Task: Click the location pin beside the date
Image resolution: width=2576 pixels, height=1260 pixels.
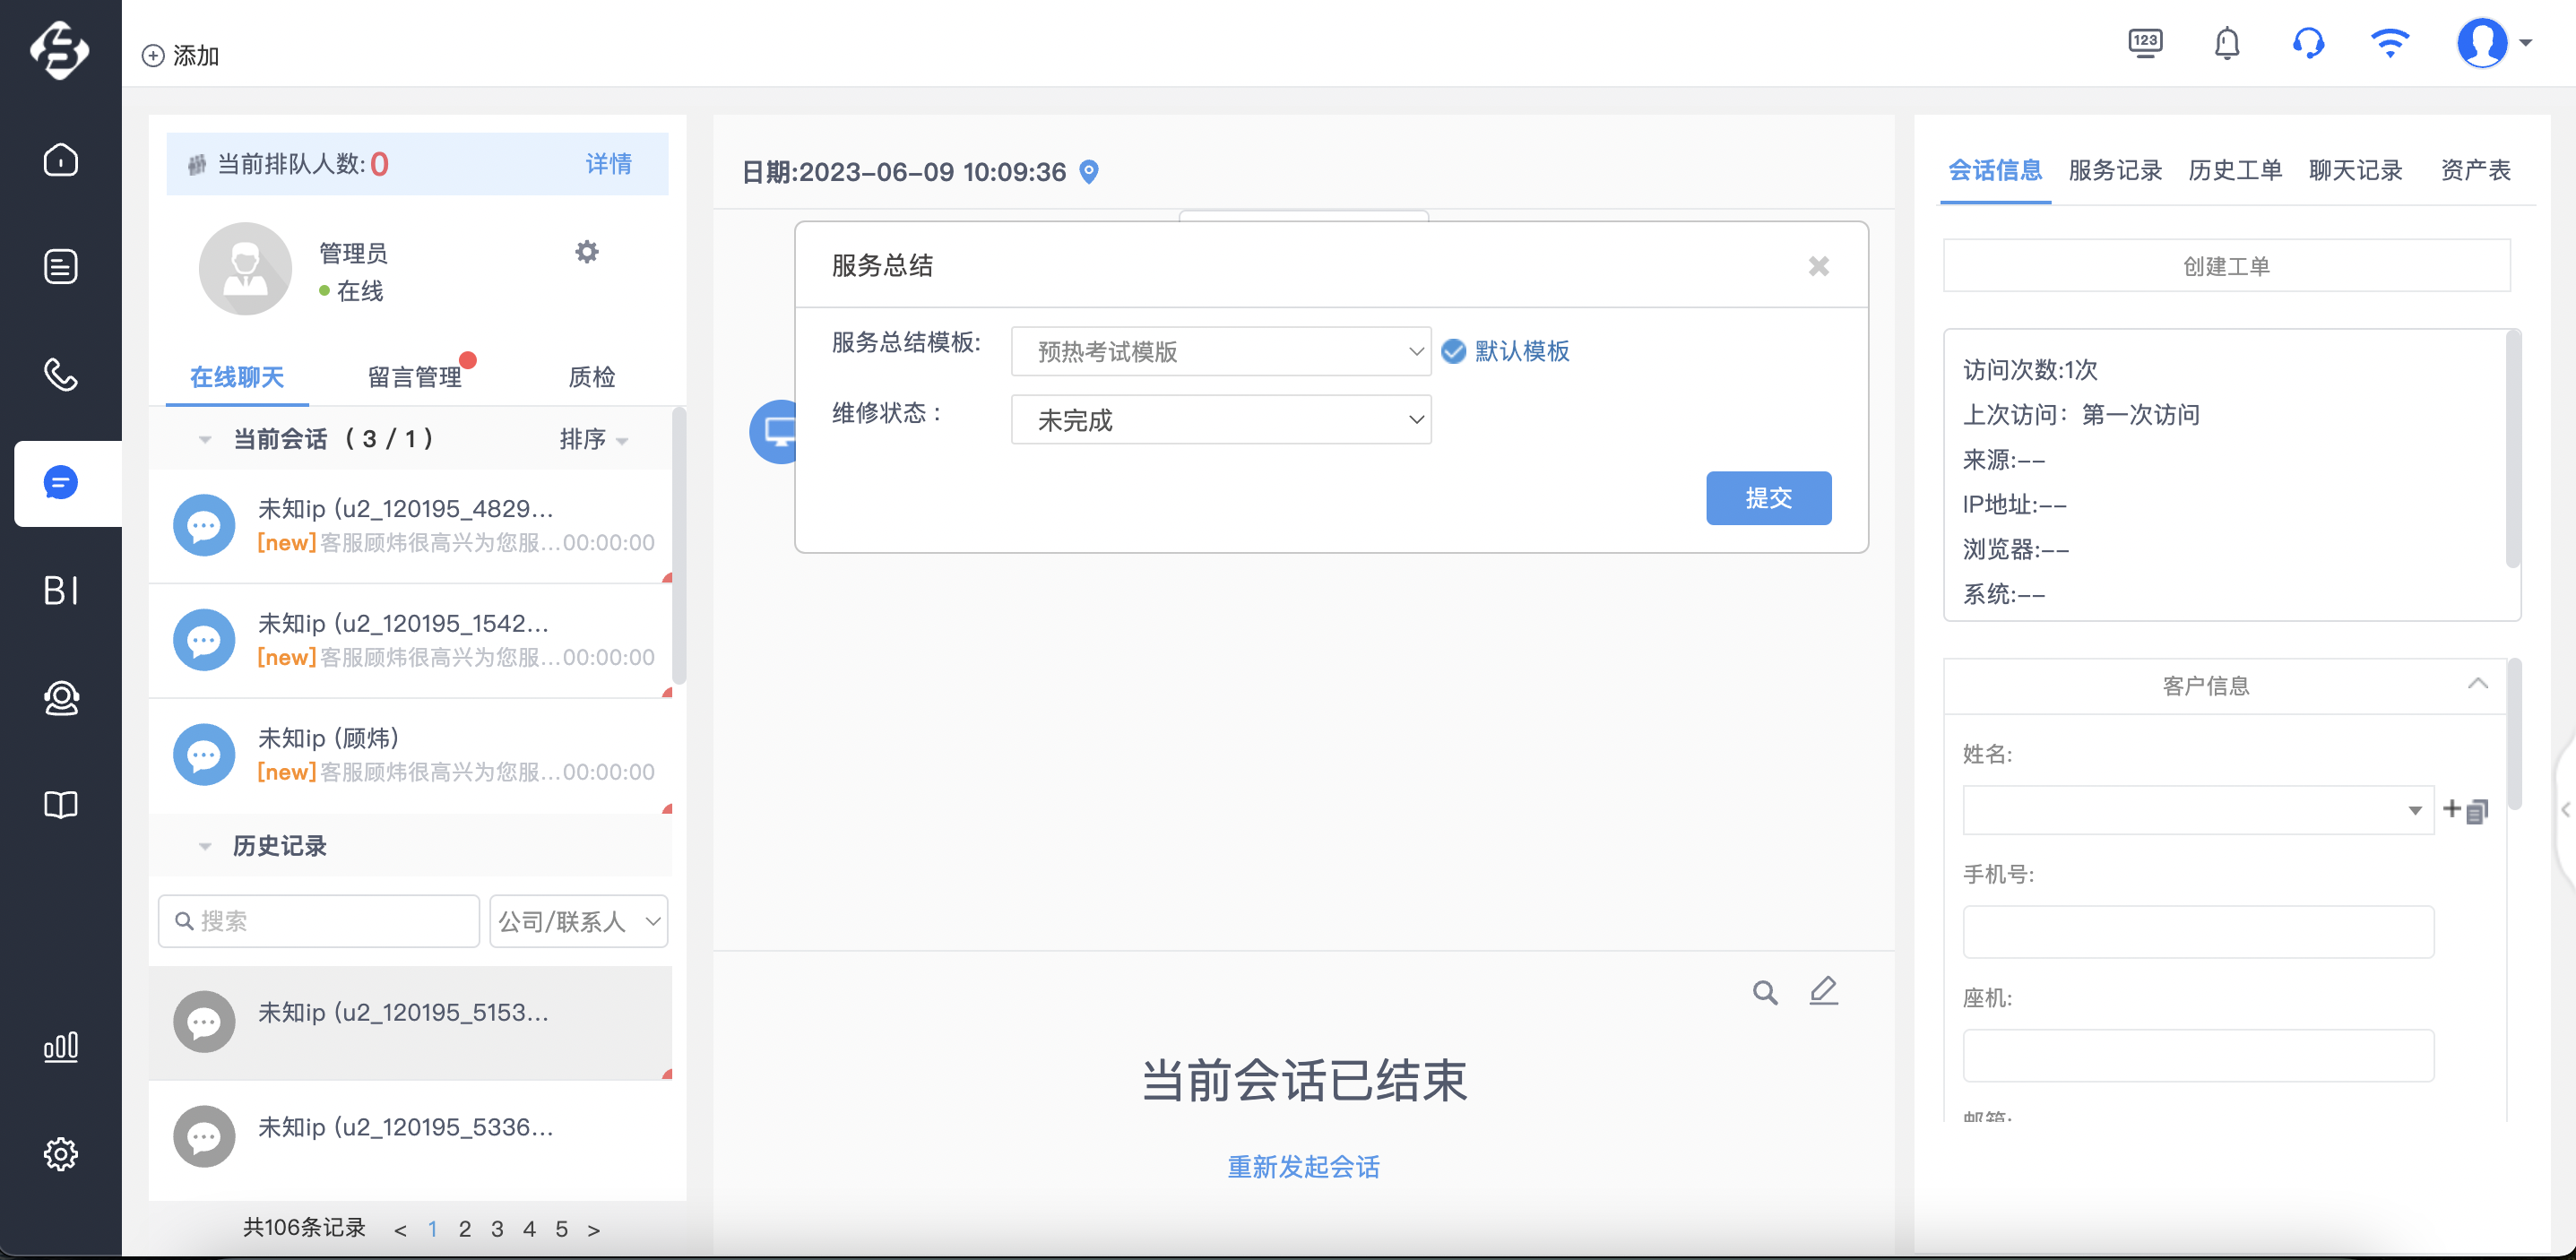Action: tap(1090, 172)
